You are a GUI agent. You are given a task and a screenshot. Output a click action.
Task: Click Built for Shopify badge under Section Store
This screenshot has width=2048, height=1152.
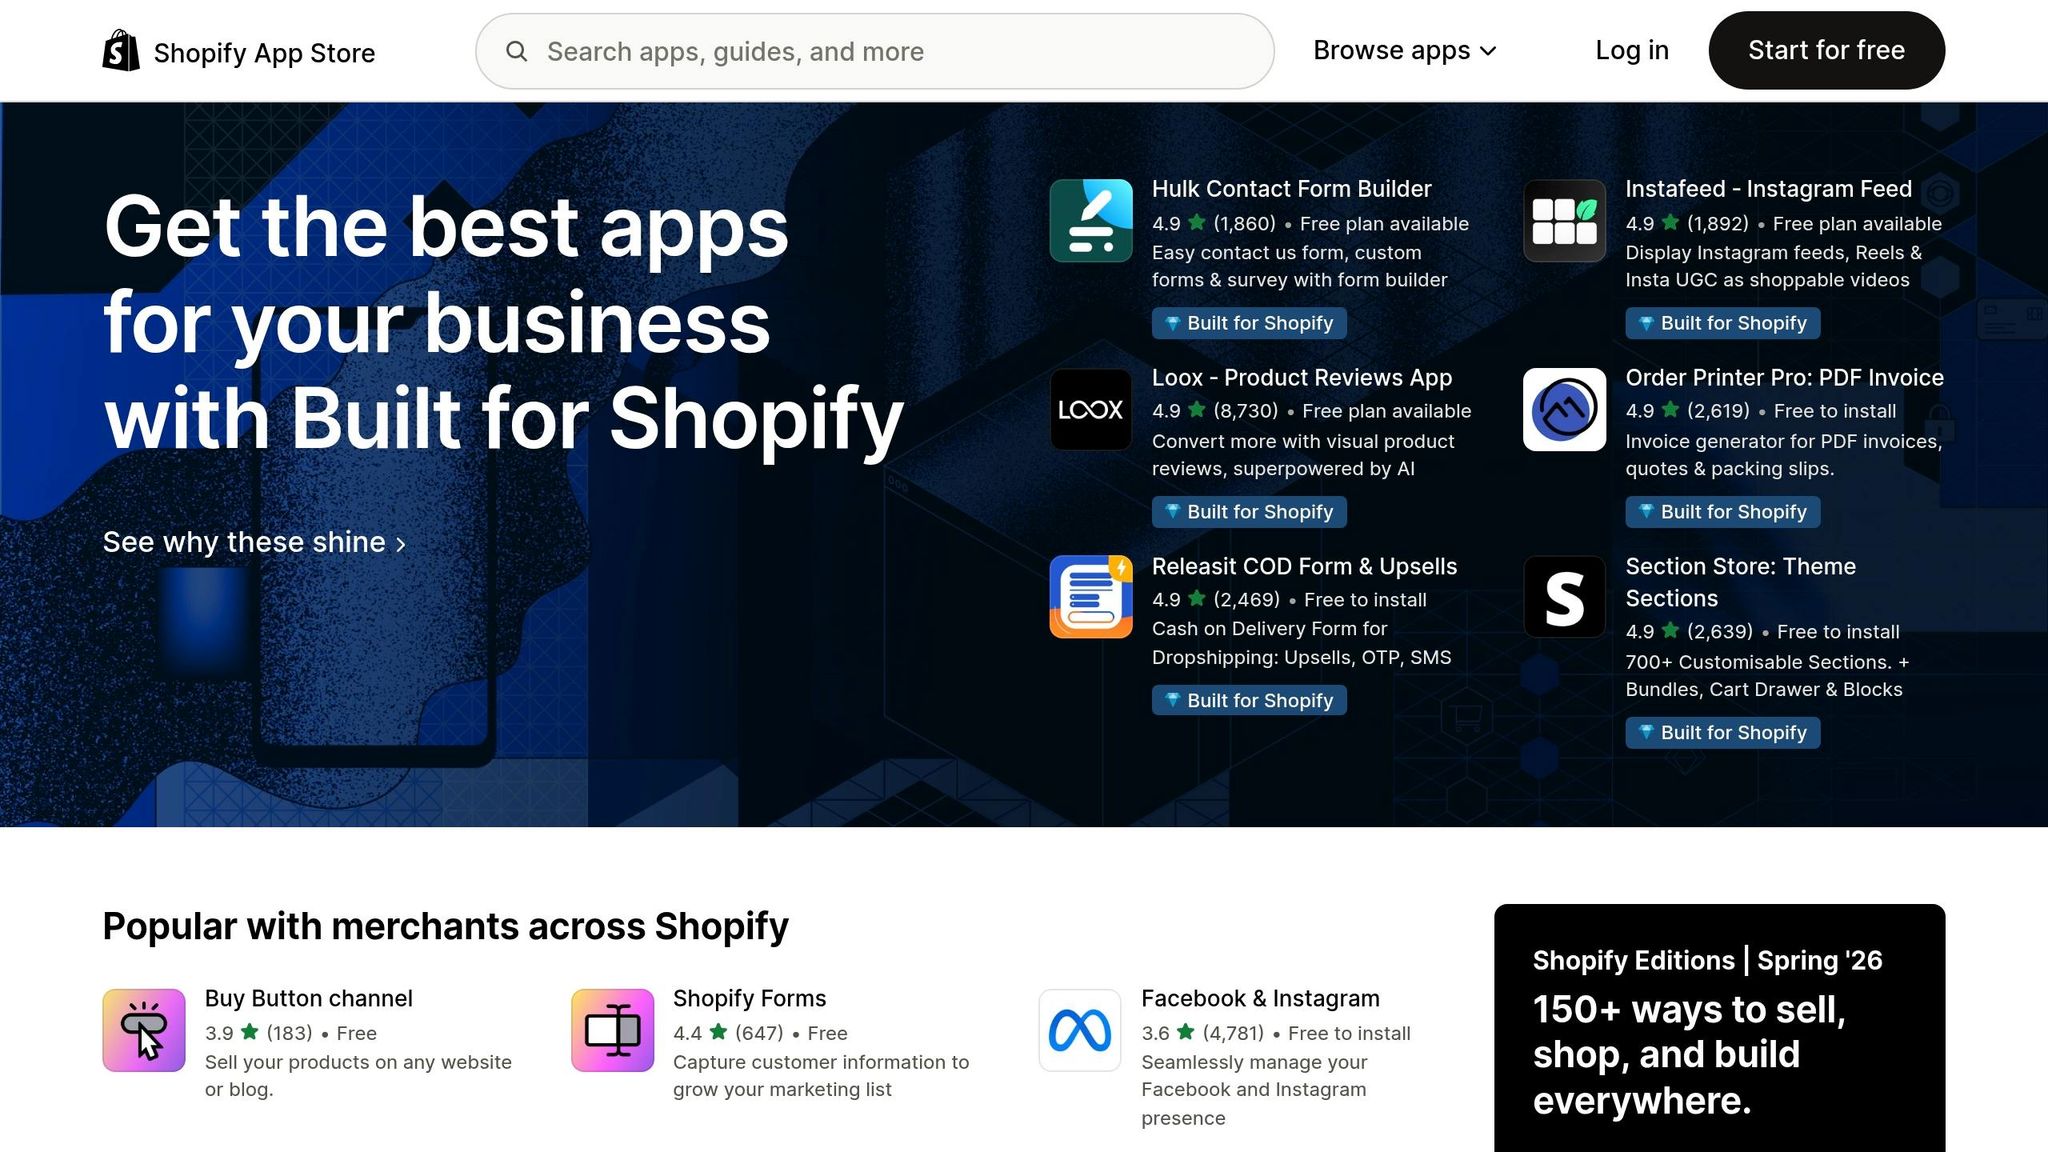click(1723, 733)
